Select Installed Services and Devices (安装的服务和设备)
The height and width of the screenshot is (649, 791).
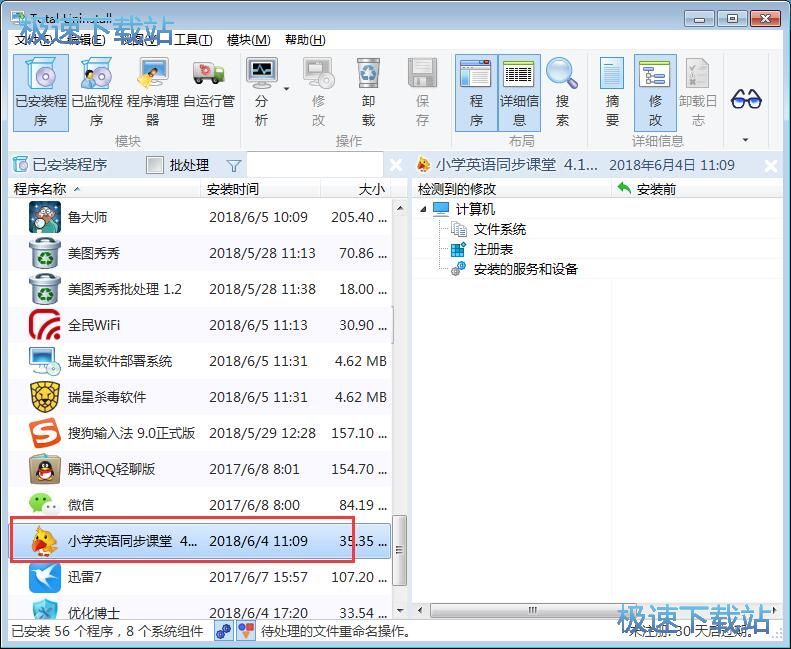(525, 269)
